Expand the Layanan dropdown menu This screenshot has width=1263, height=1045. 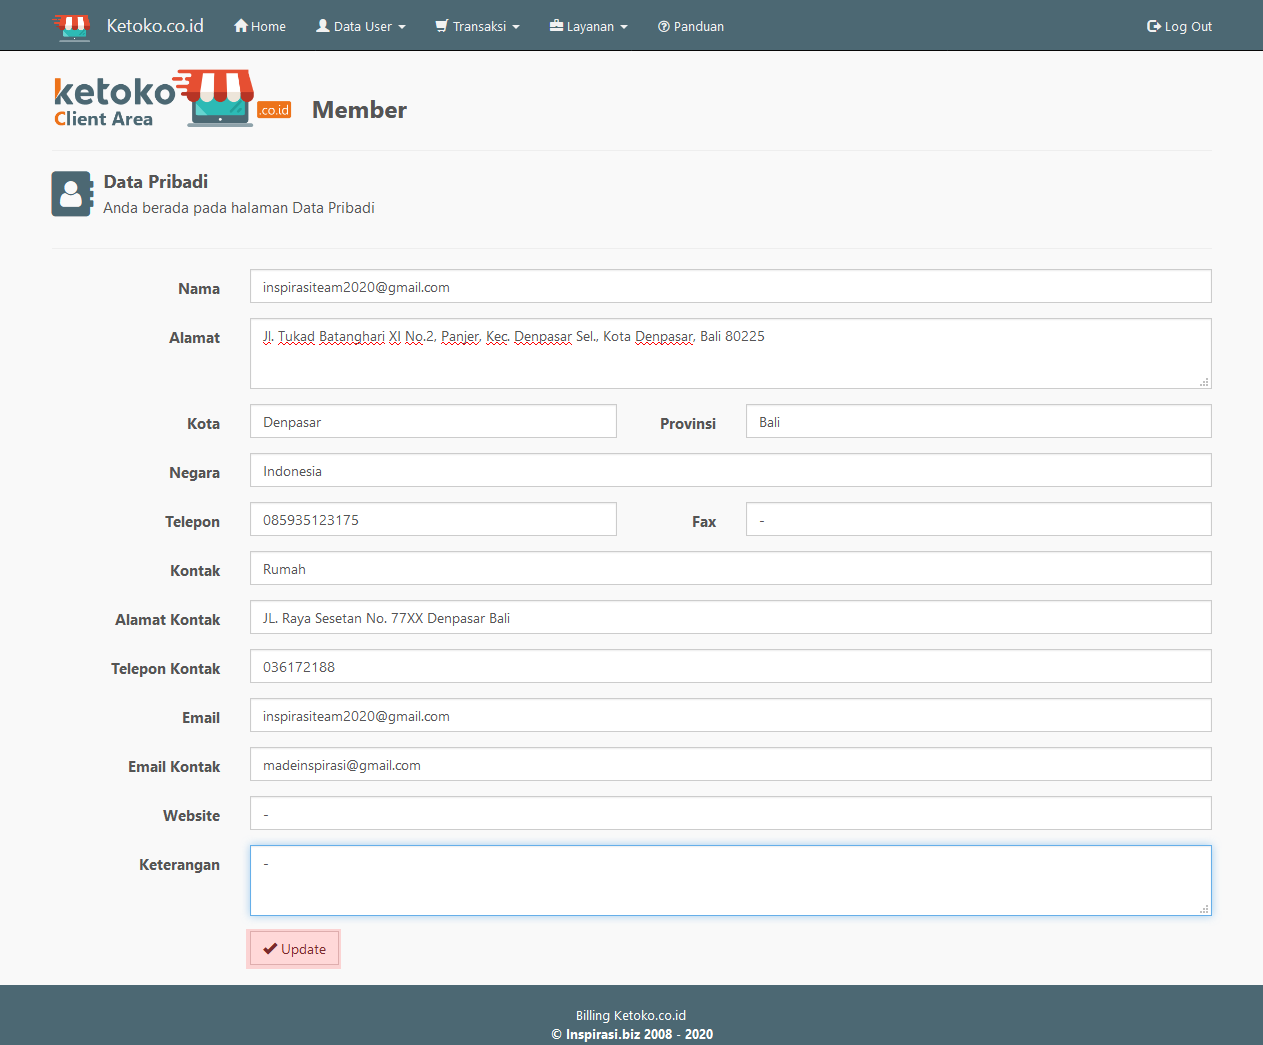click(x=589, y=26)
